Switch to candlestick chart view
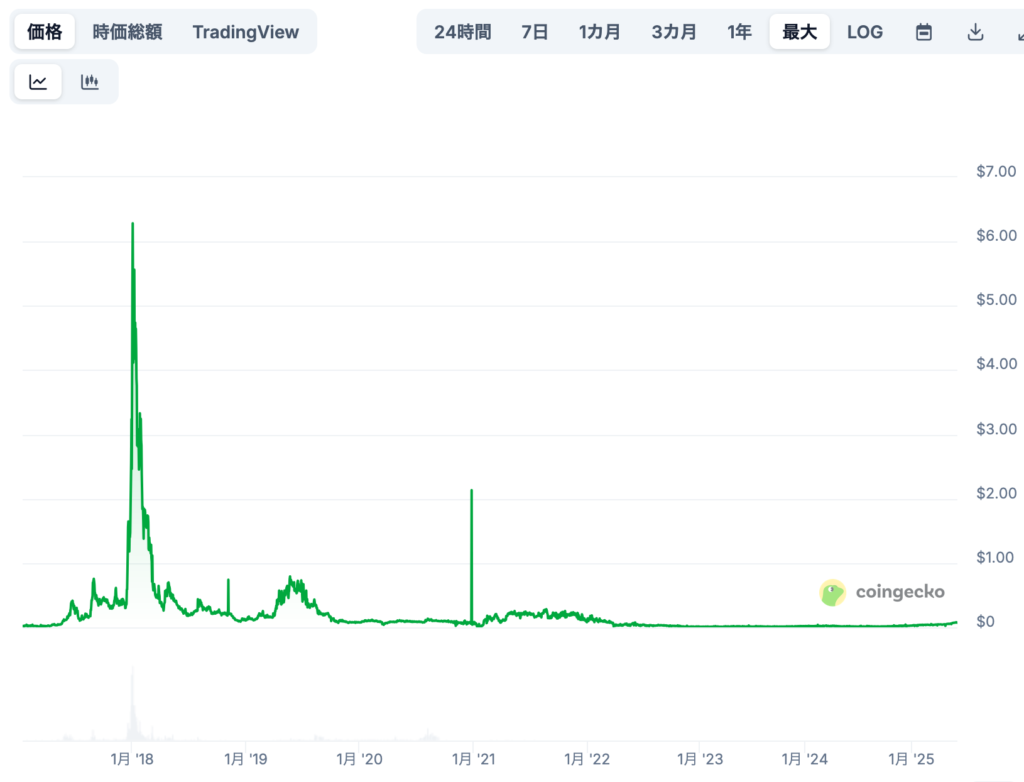Viewport: 1024px width, 782px height. 89,82
